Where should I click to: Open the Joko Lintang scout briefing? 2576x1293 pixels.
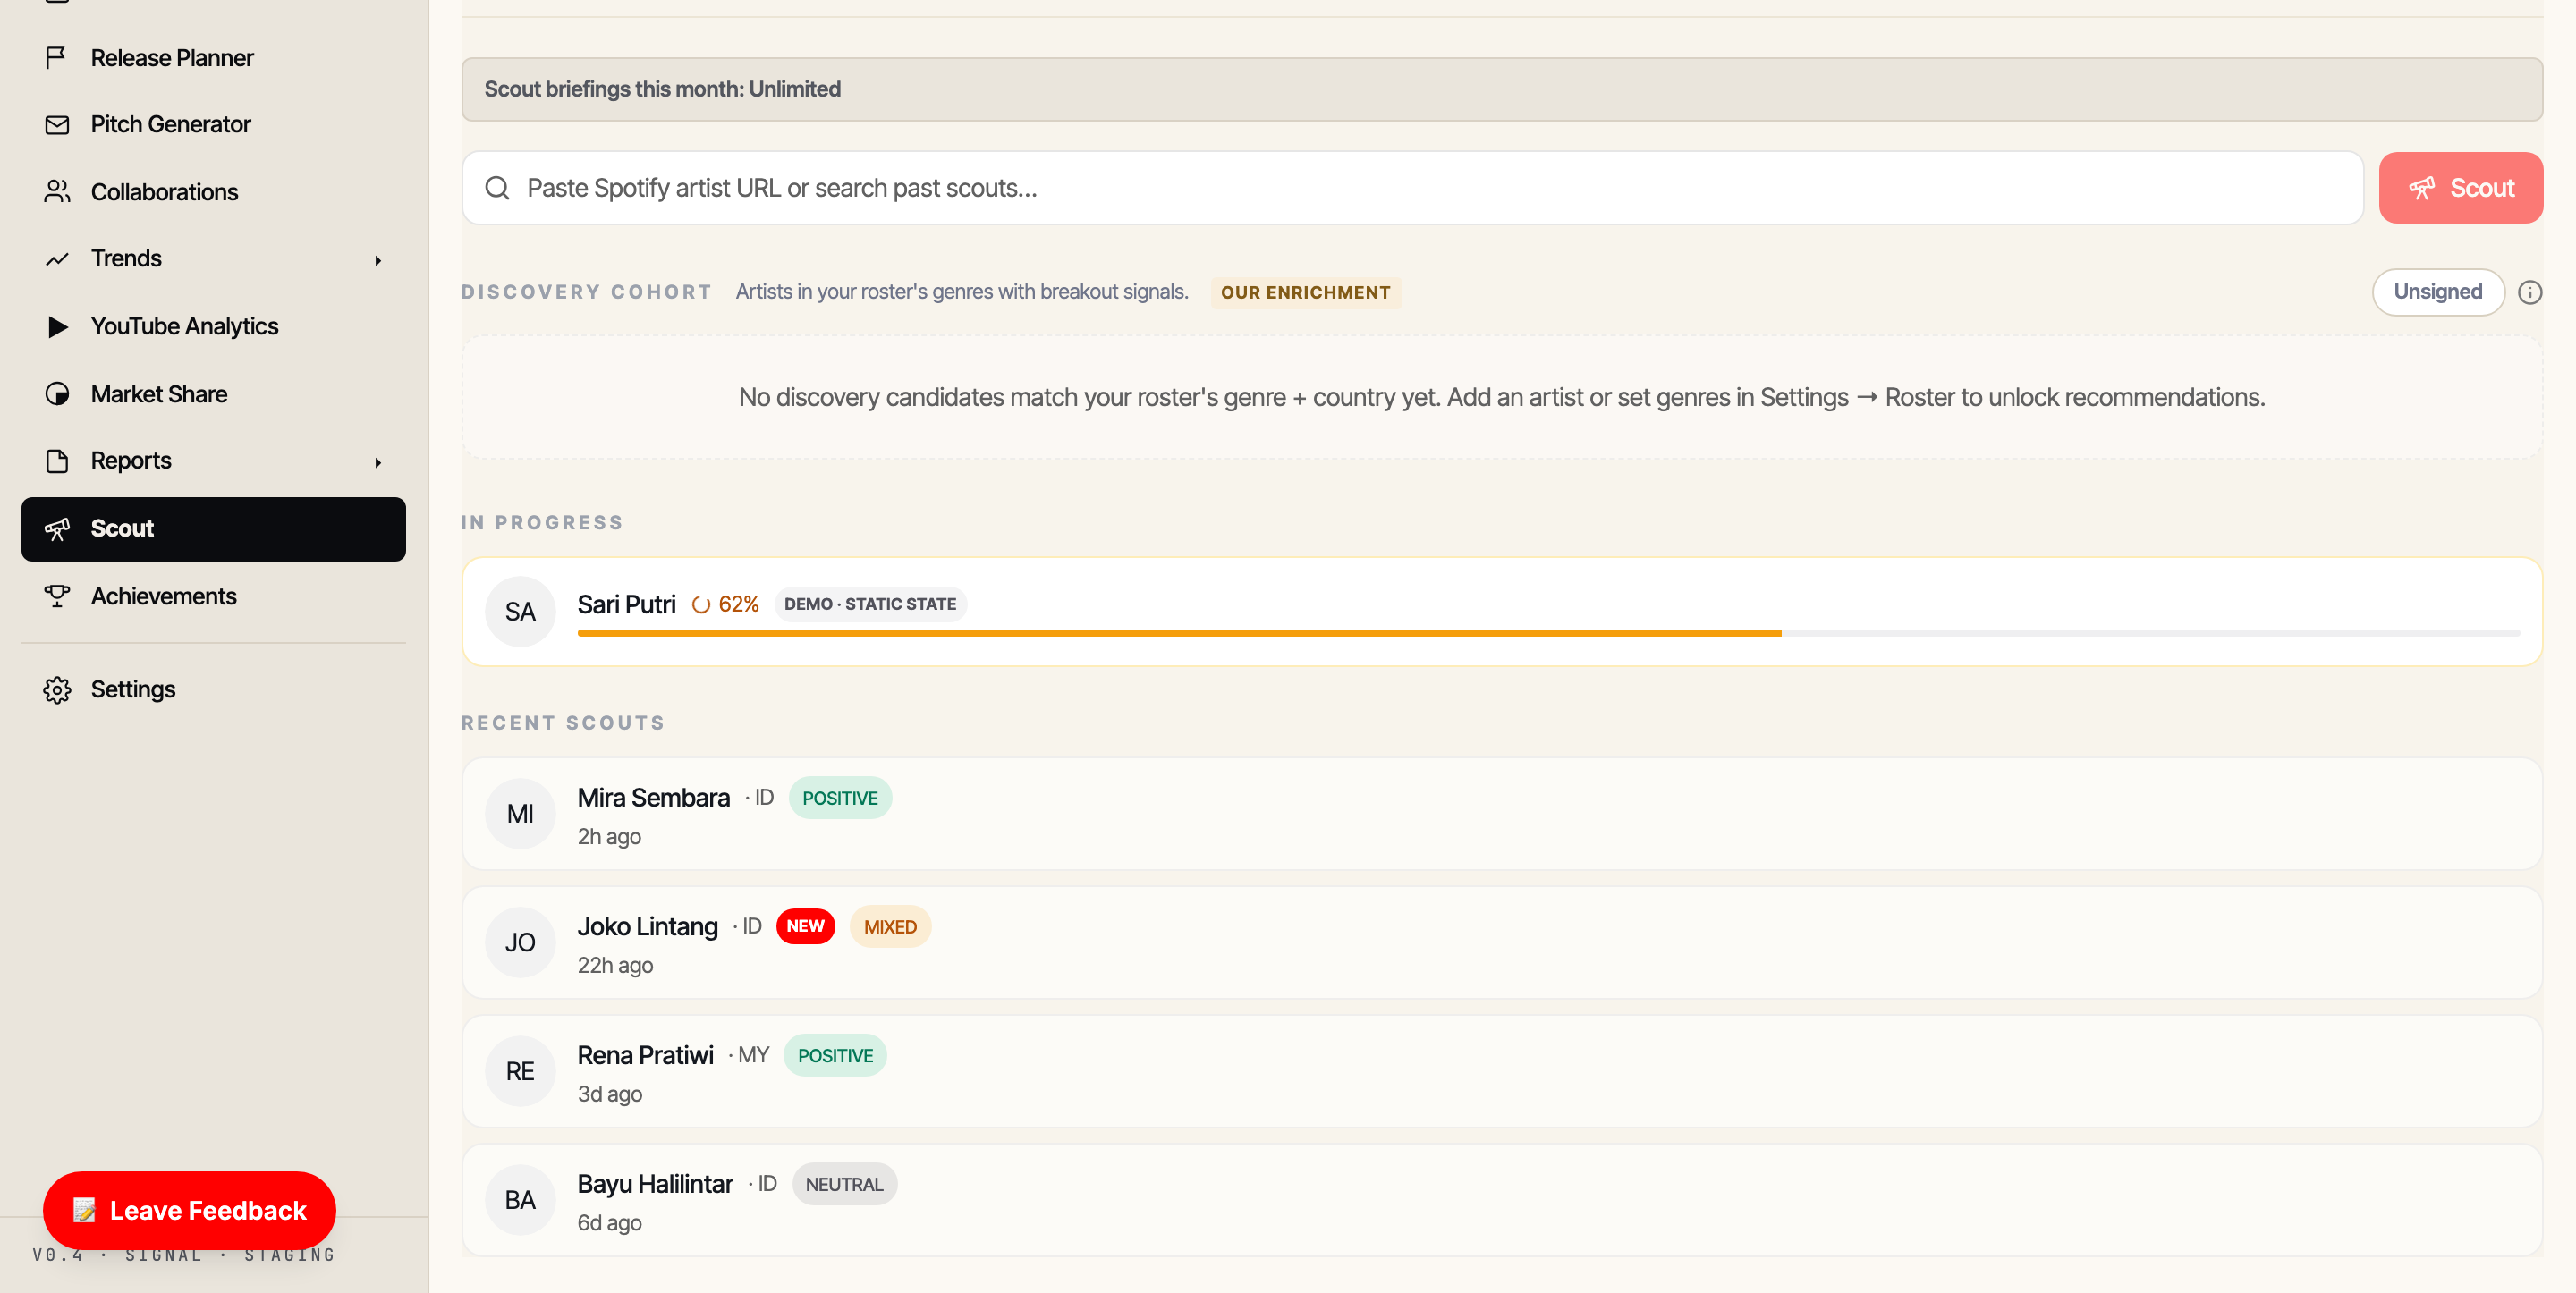[x=1501, y=943]
